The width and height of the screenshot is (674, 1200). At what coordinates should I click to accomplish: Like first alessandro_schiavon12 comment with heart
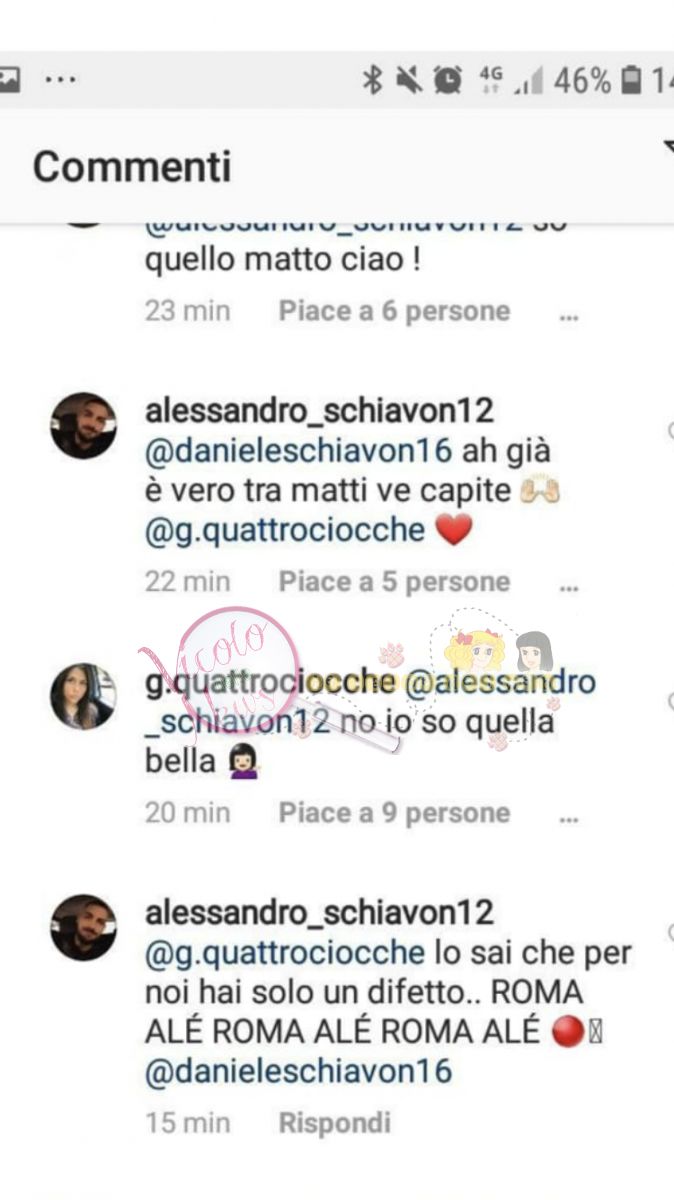pyautogui.click(x=670, y=431)
